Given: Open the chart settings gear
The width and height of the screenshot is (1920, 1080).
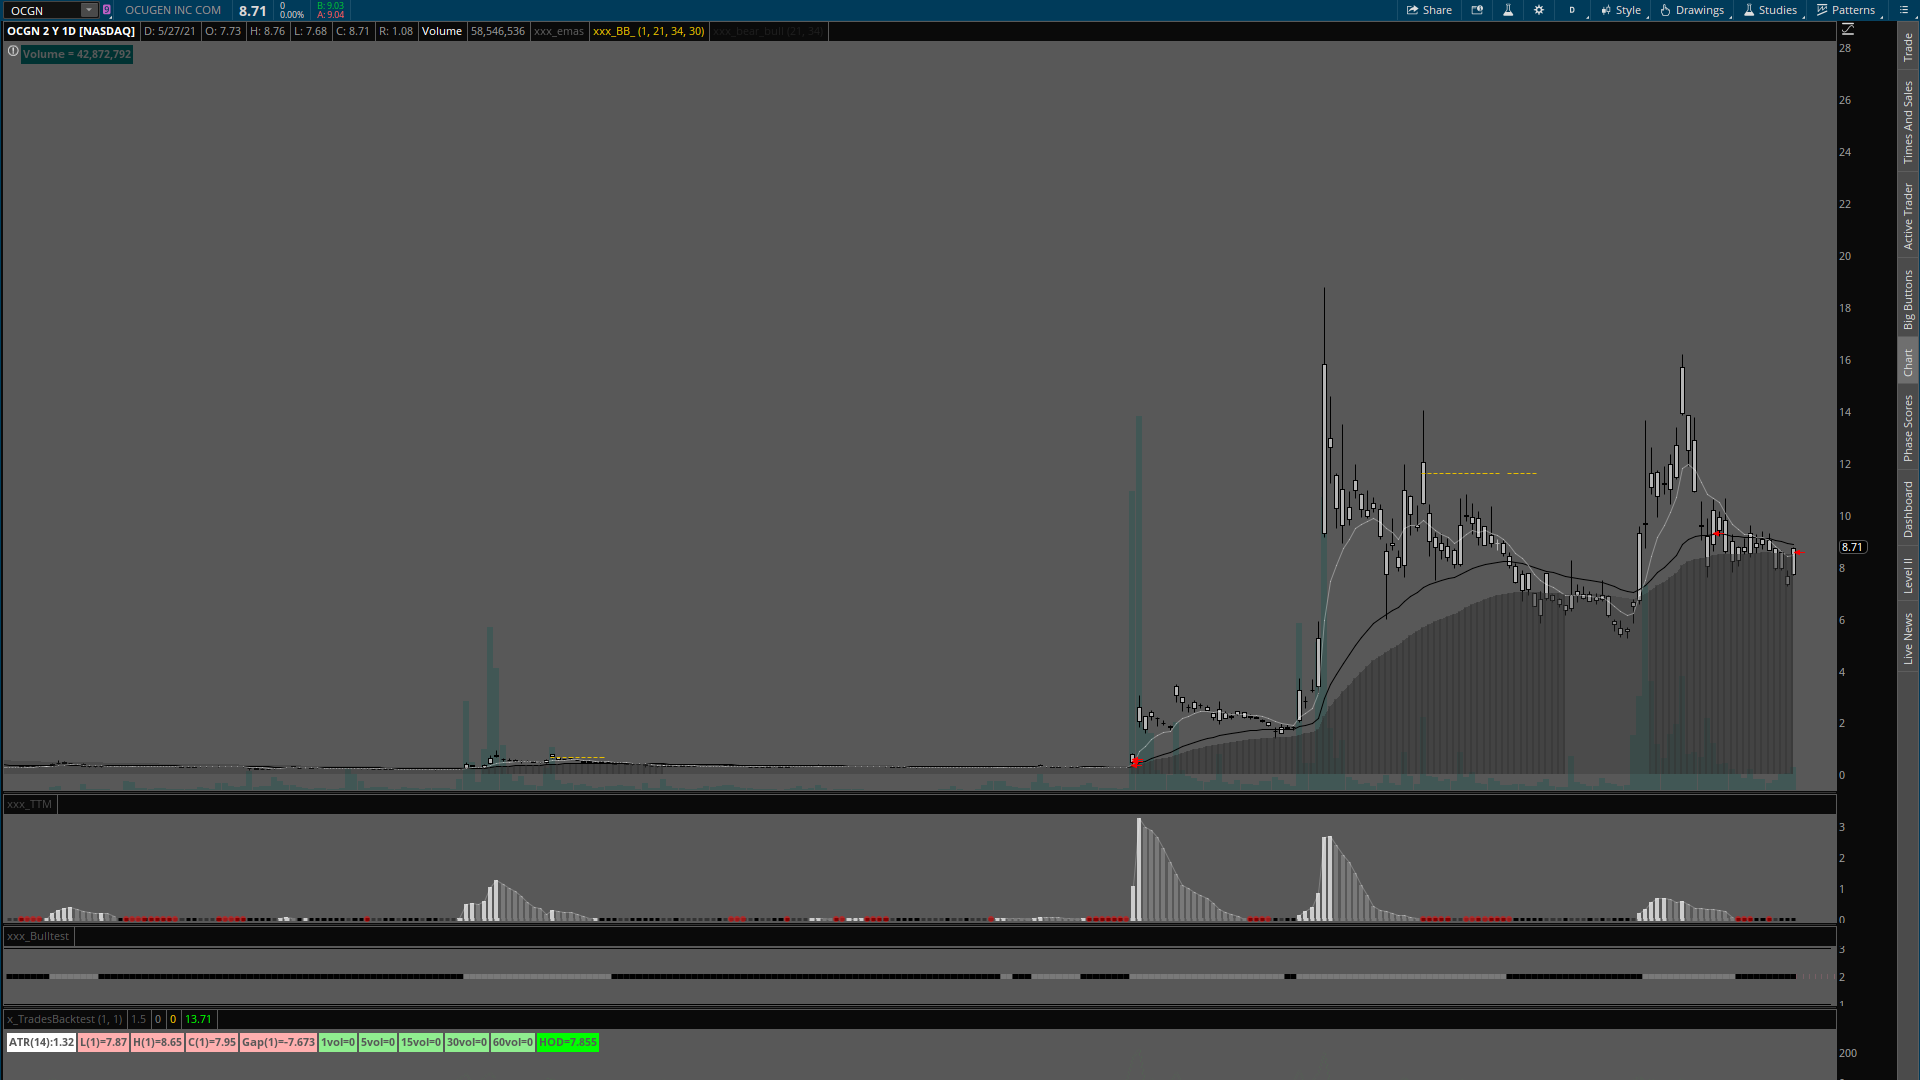Looking at the screenshot, I should 1539,10.
